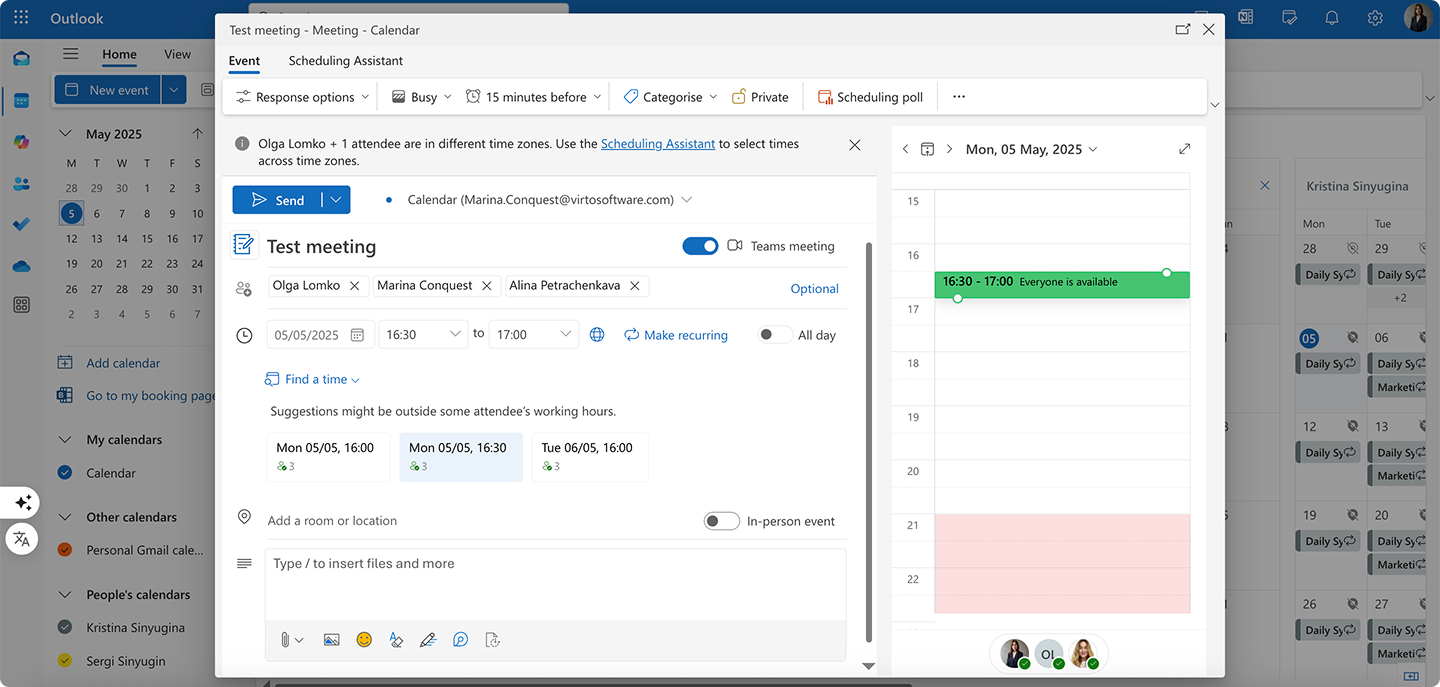This screenshot has height=687, width=1440.
Task: Turn off the Teams meeting toggle
Action: coord(700,246)
